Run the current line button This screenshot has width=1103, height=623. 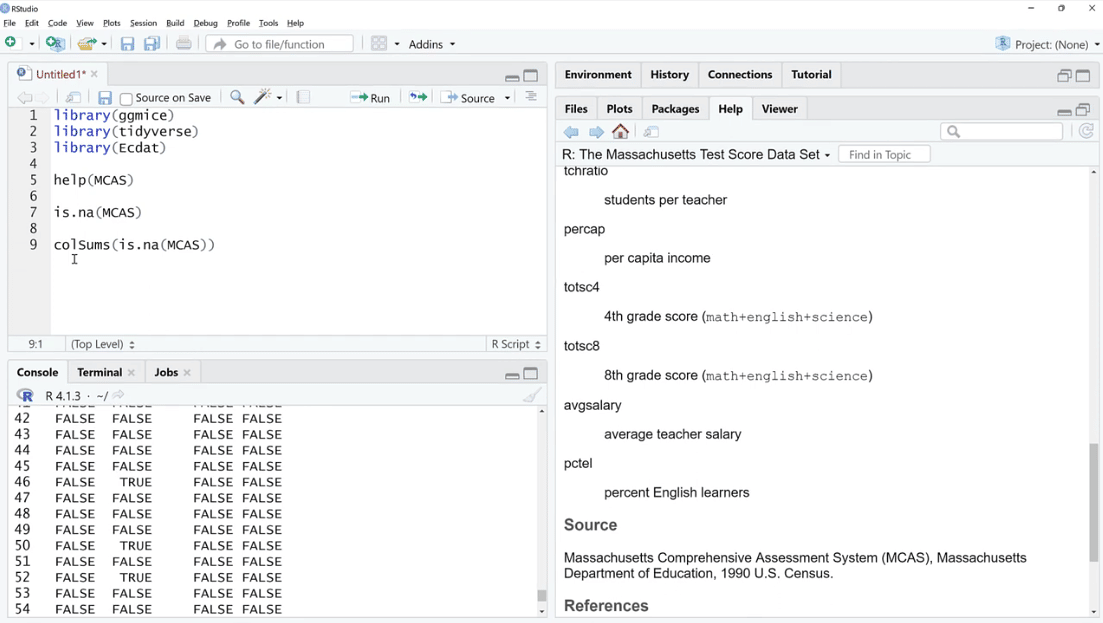(371, 98)
